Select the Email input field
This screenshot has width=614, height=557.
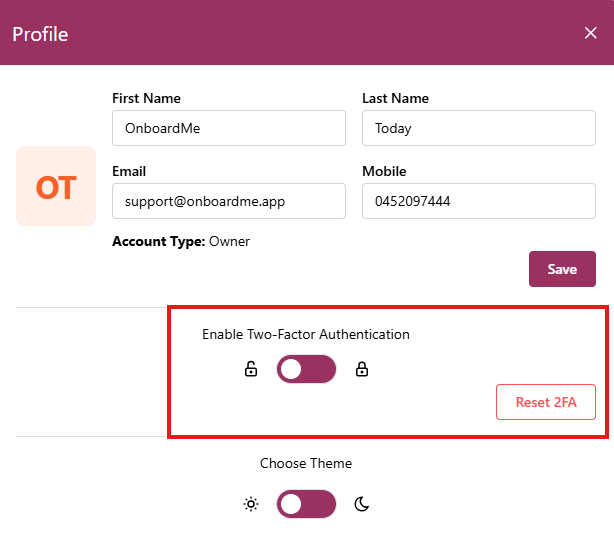[229, 201]
